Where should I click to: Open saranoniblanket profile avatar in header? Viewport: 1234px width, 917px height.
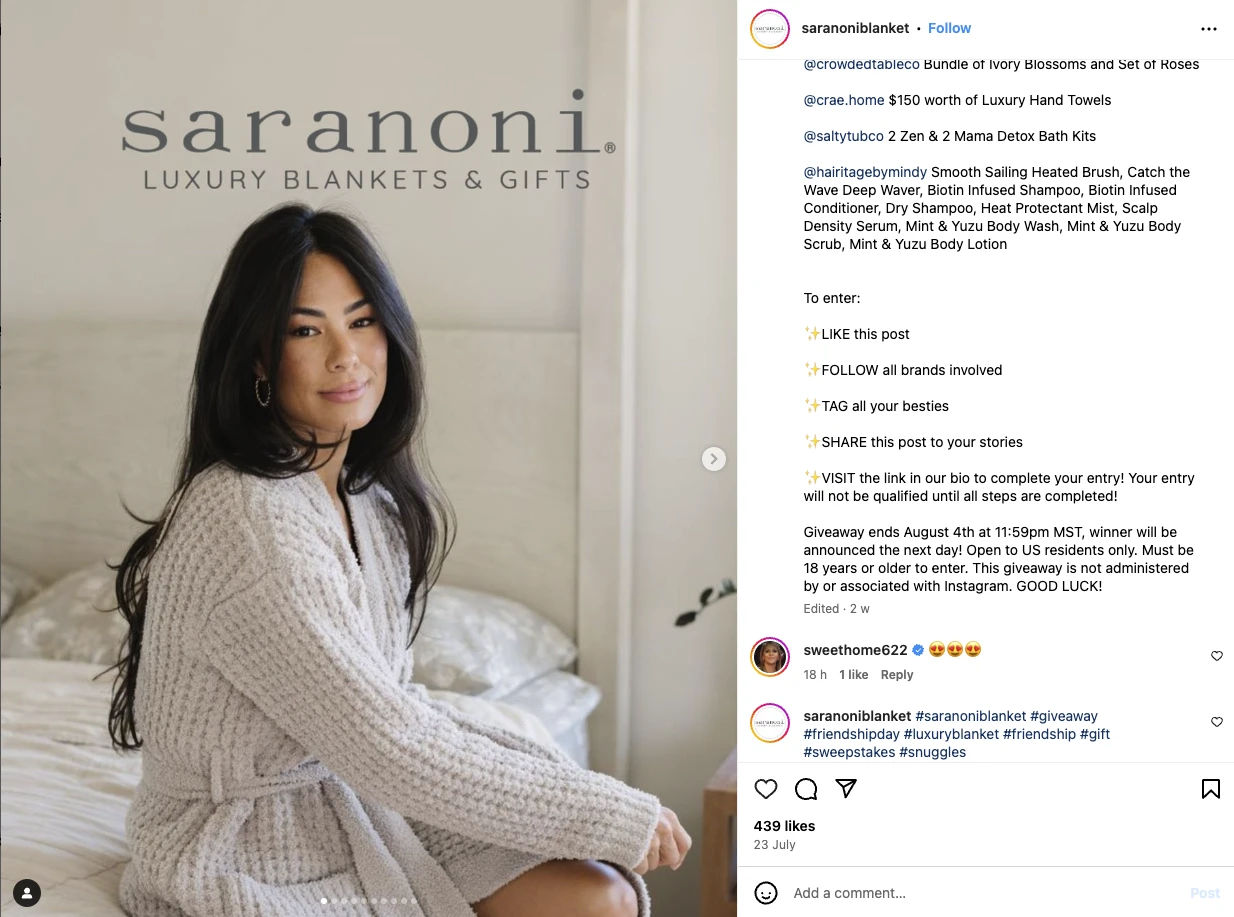(x=770, y=29)
